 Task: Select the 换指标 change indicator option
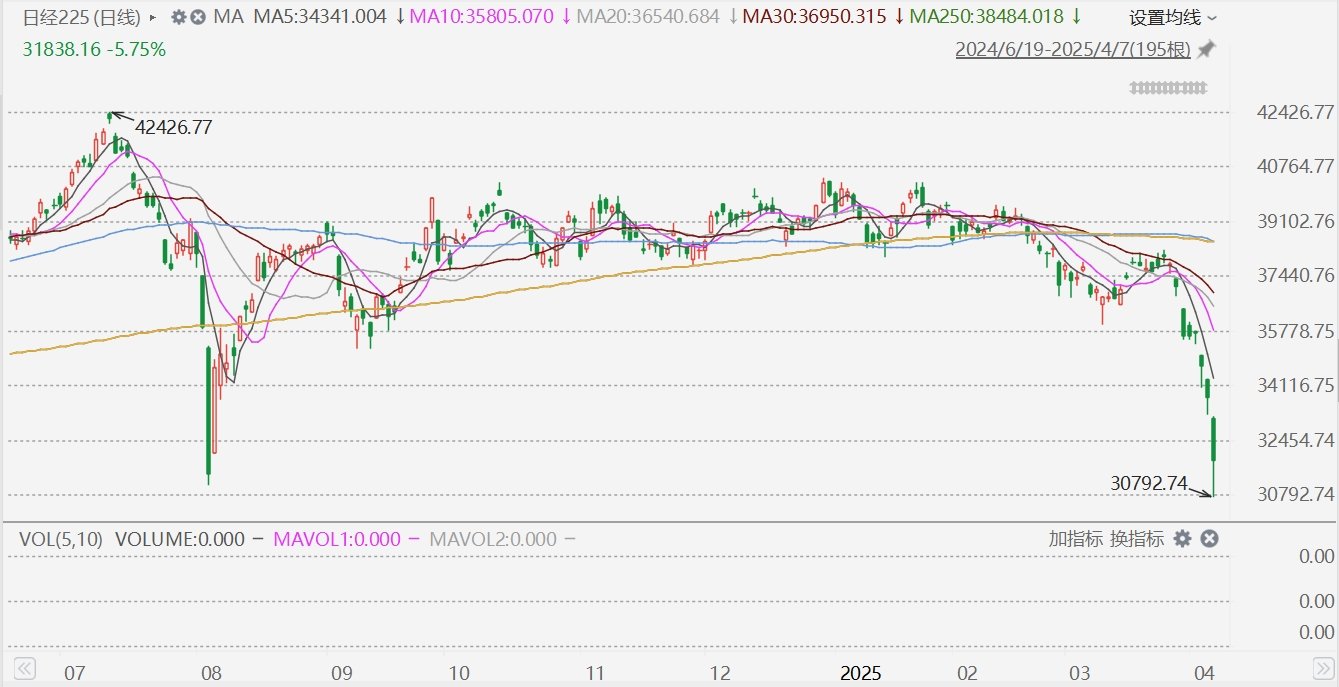[x=1137, y=539]
